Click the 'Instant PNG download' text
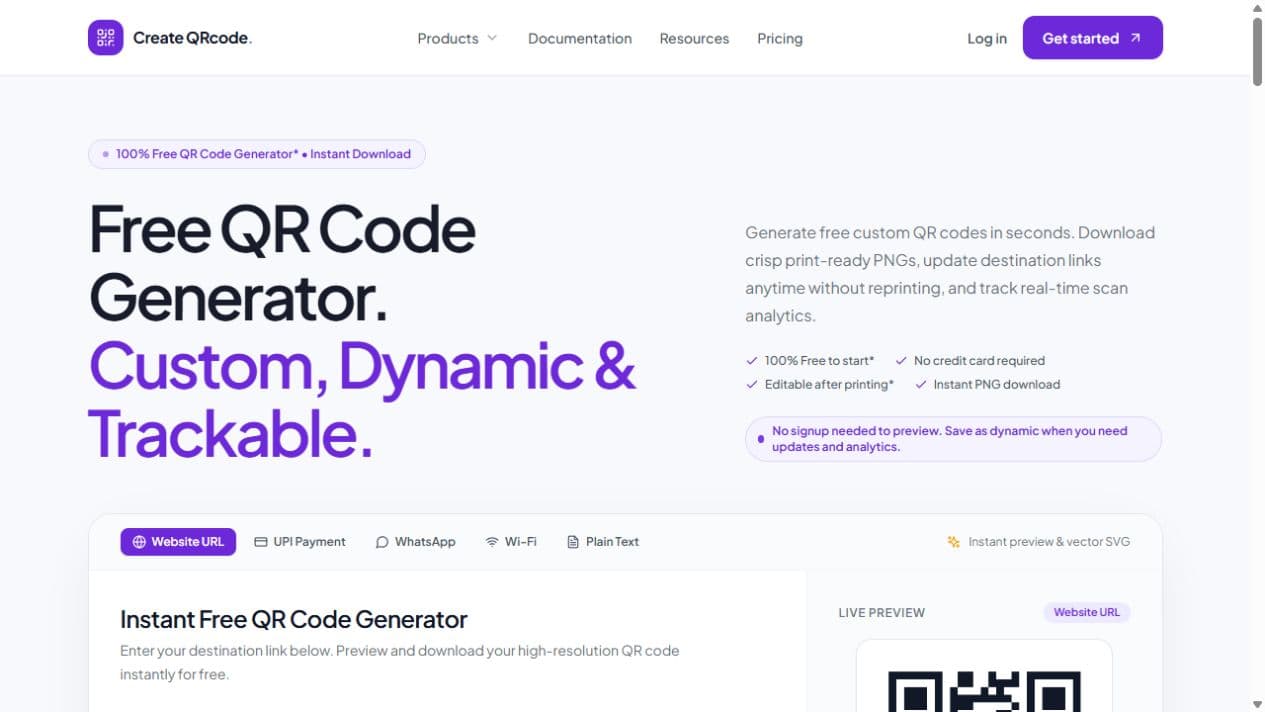 [x=997, y=384]
